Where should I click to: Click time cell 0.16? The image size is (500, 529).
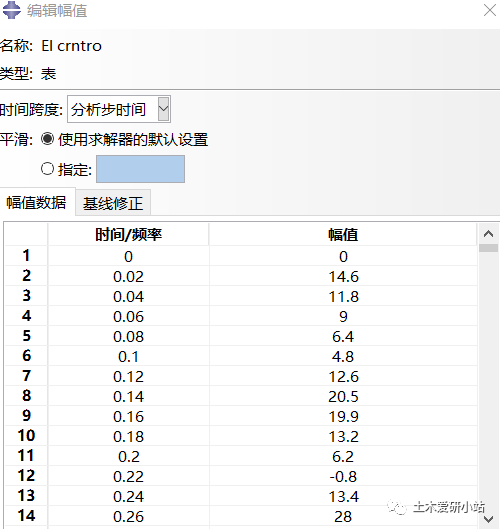[128, 416]
